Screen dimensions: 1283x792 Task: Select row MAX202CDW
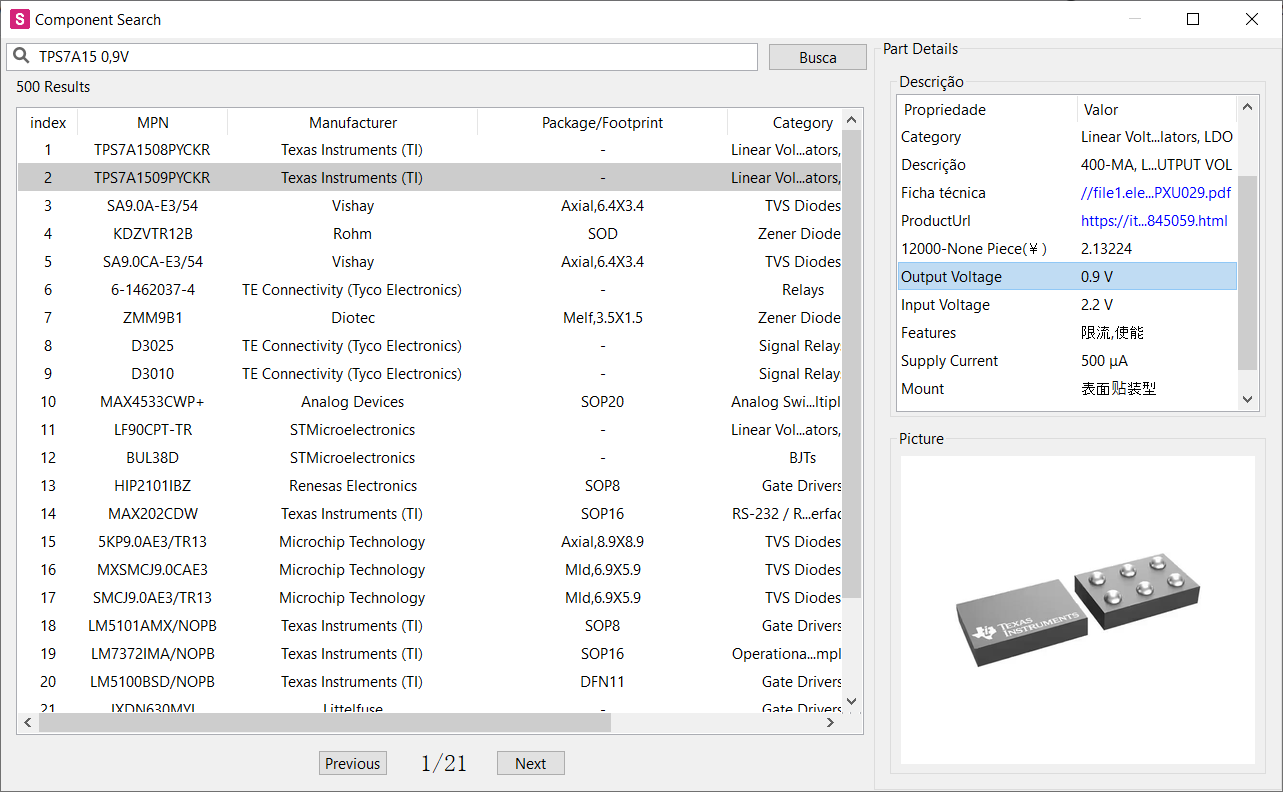(430, 514)
